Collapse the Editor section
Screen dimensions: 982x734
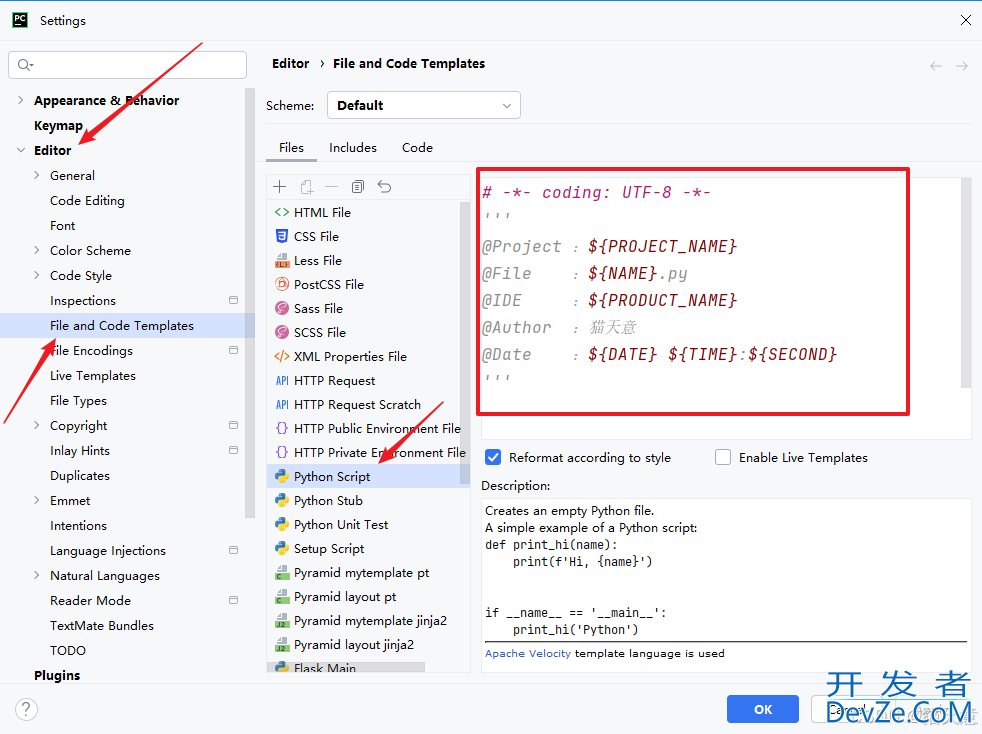21,150
